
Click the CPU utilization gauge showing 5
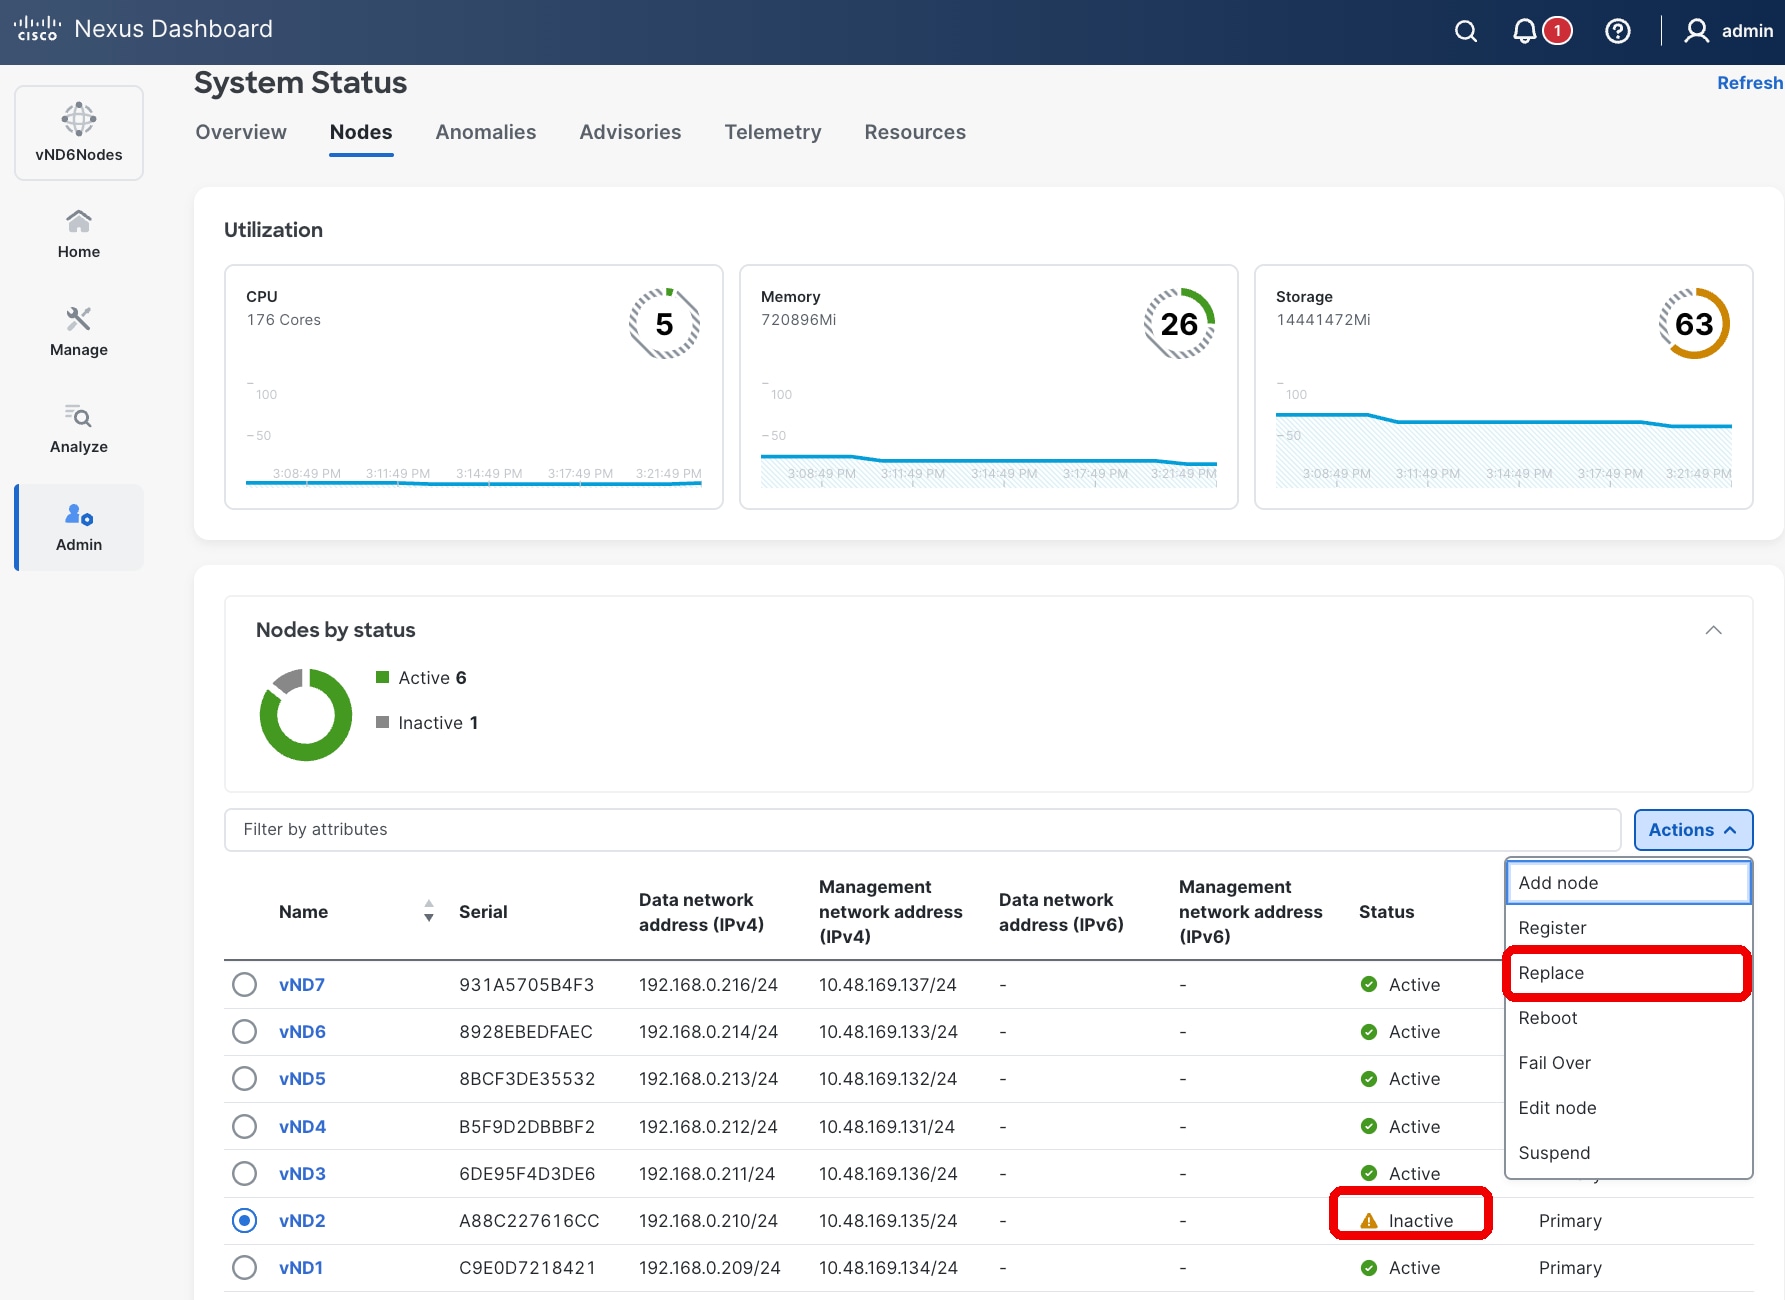665,324
